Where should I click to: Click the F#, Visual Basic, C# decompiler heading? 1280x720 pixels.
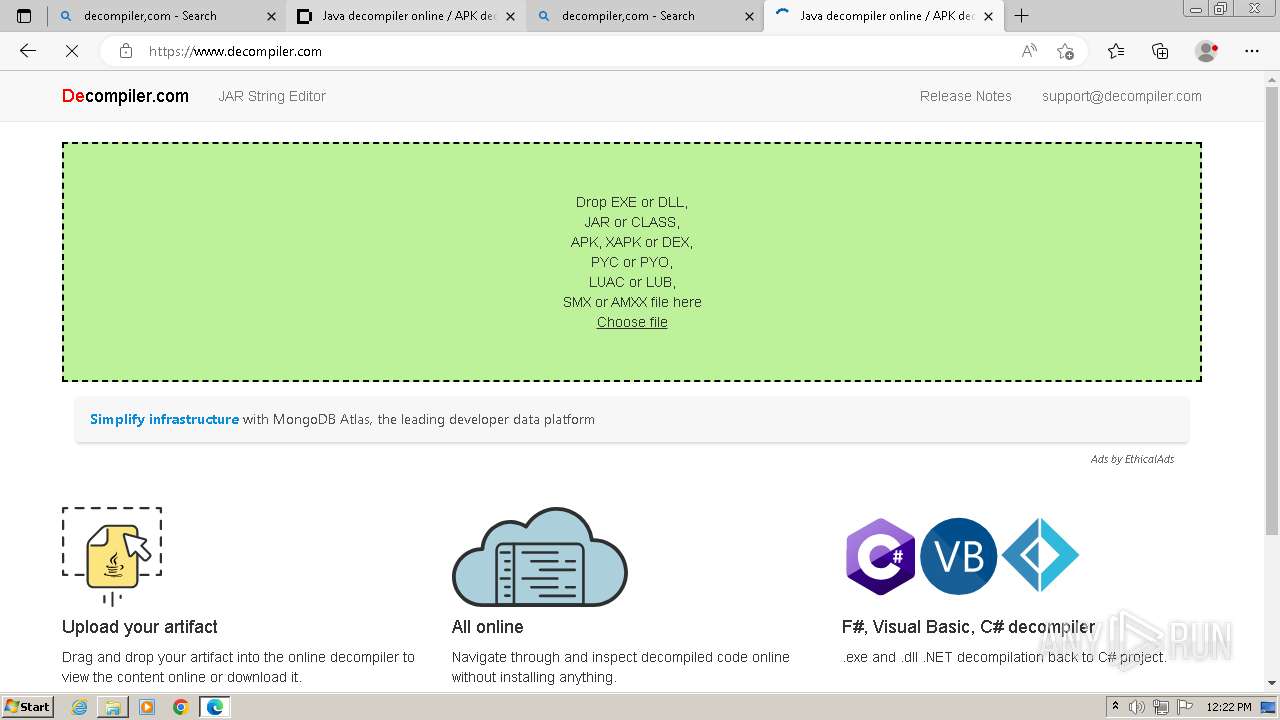pos(968,627)
